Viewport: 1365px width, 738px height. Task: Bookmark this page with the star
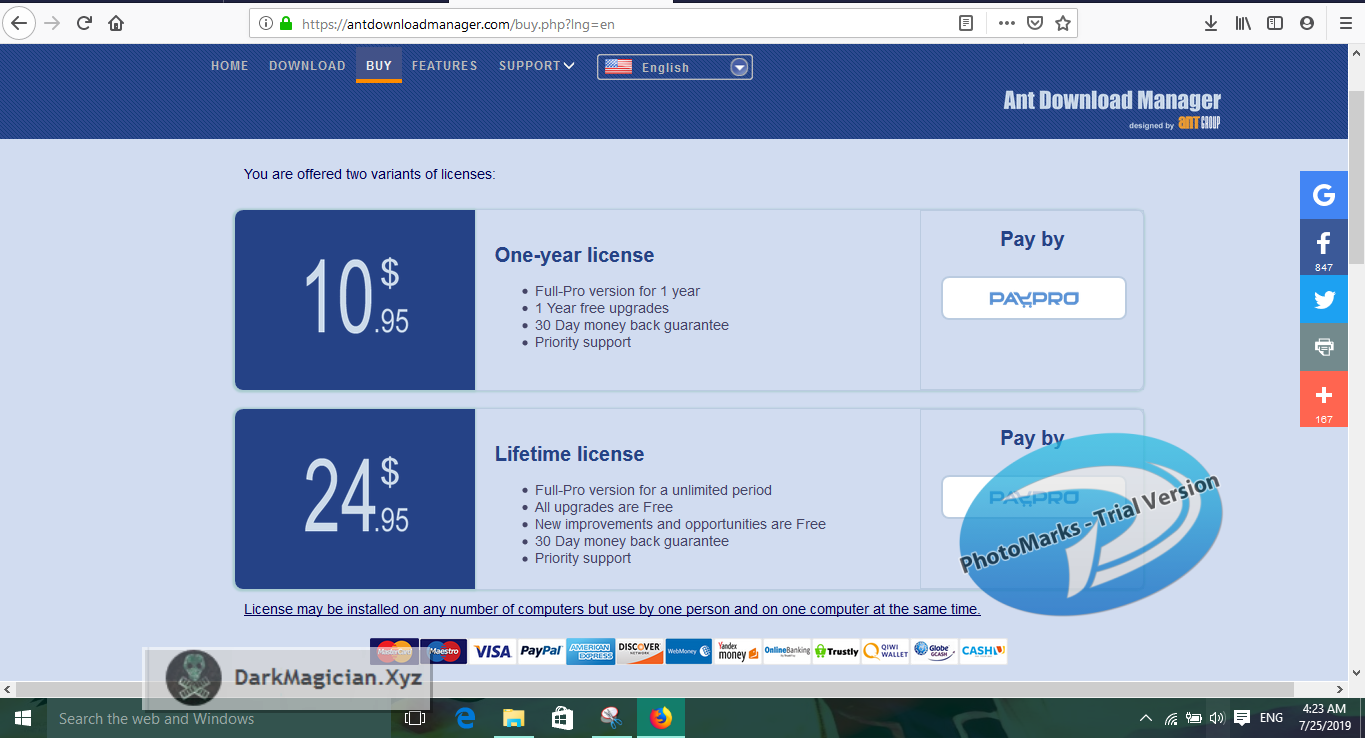pyautogui.click(x=1063, y=23)
